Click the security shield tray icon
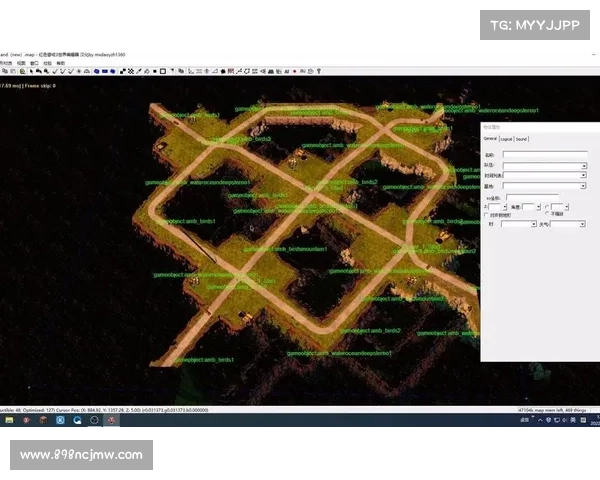This screenshot has width=600, height=480. click(548, 420)
